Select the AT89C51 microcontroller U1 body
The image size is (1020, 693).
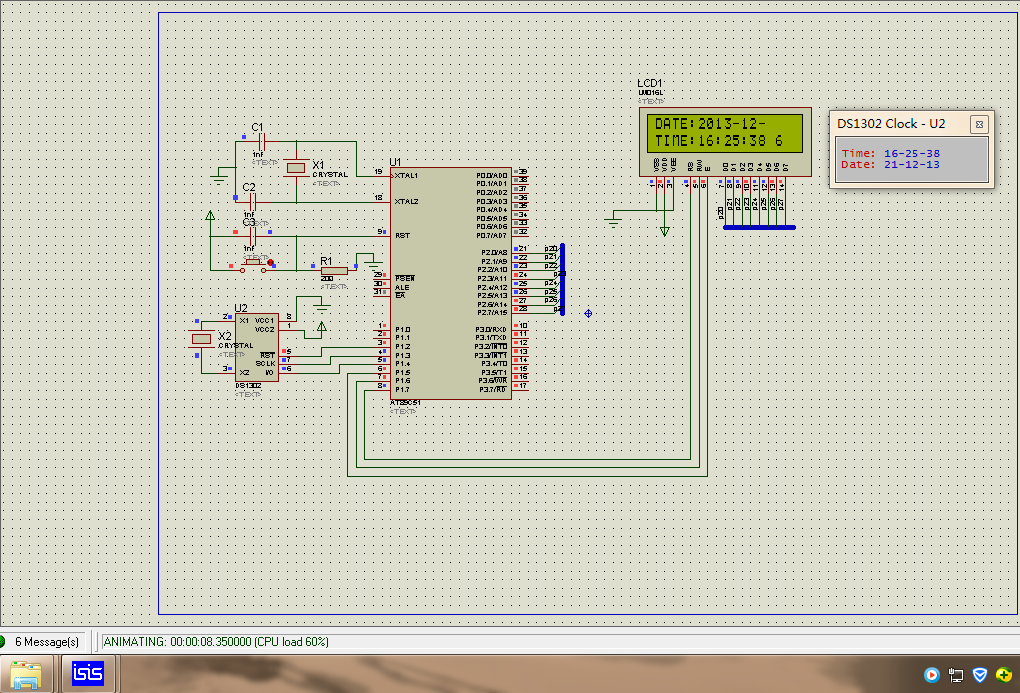451,284
